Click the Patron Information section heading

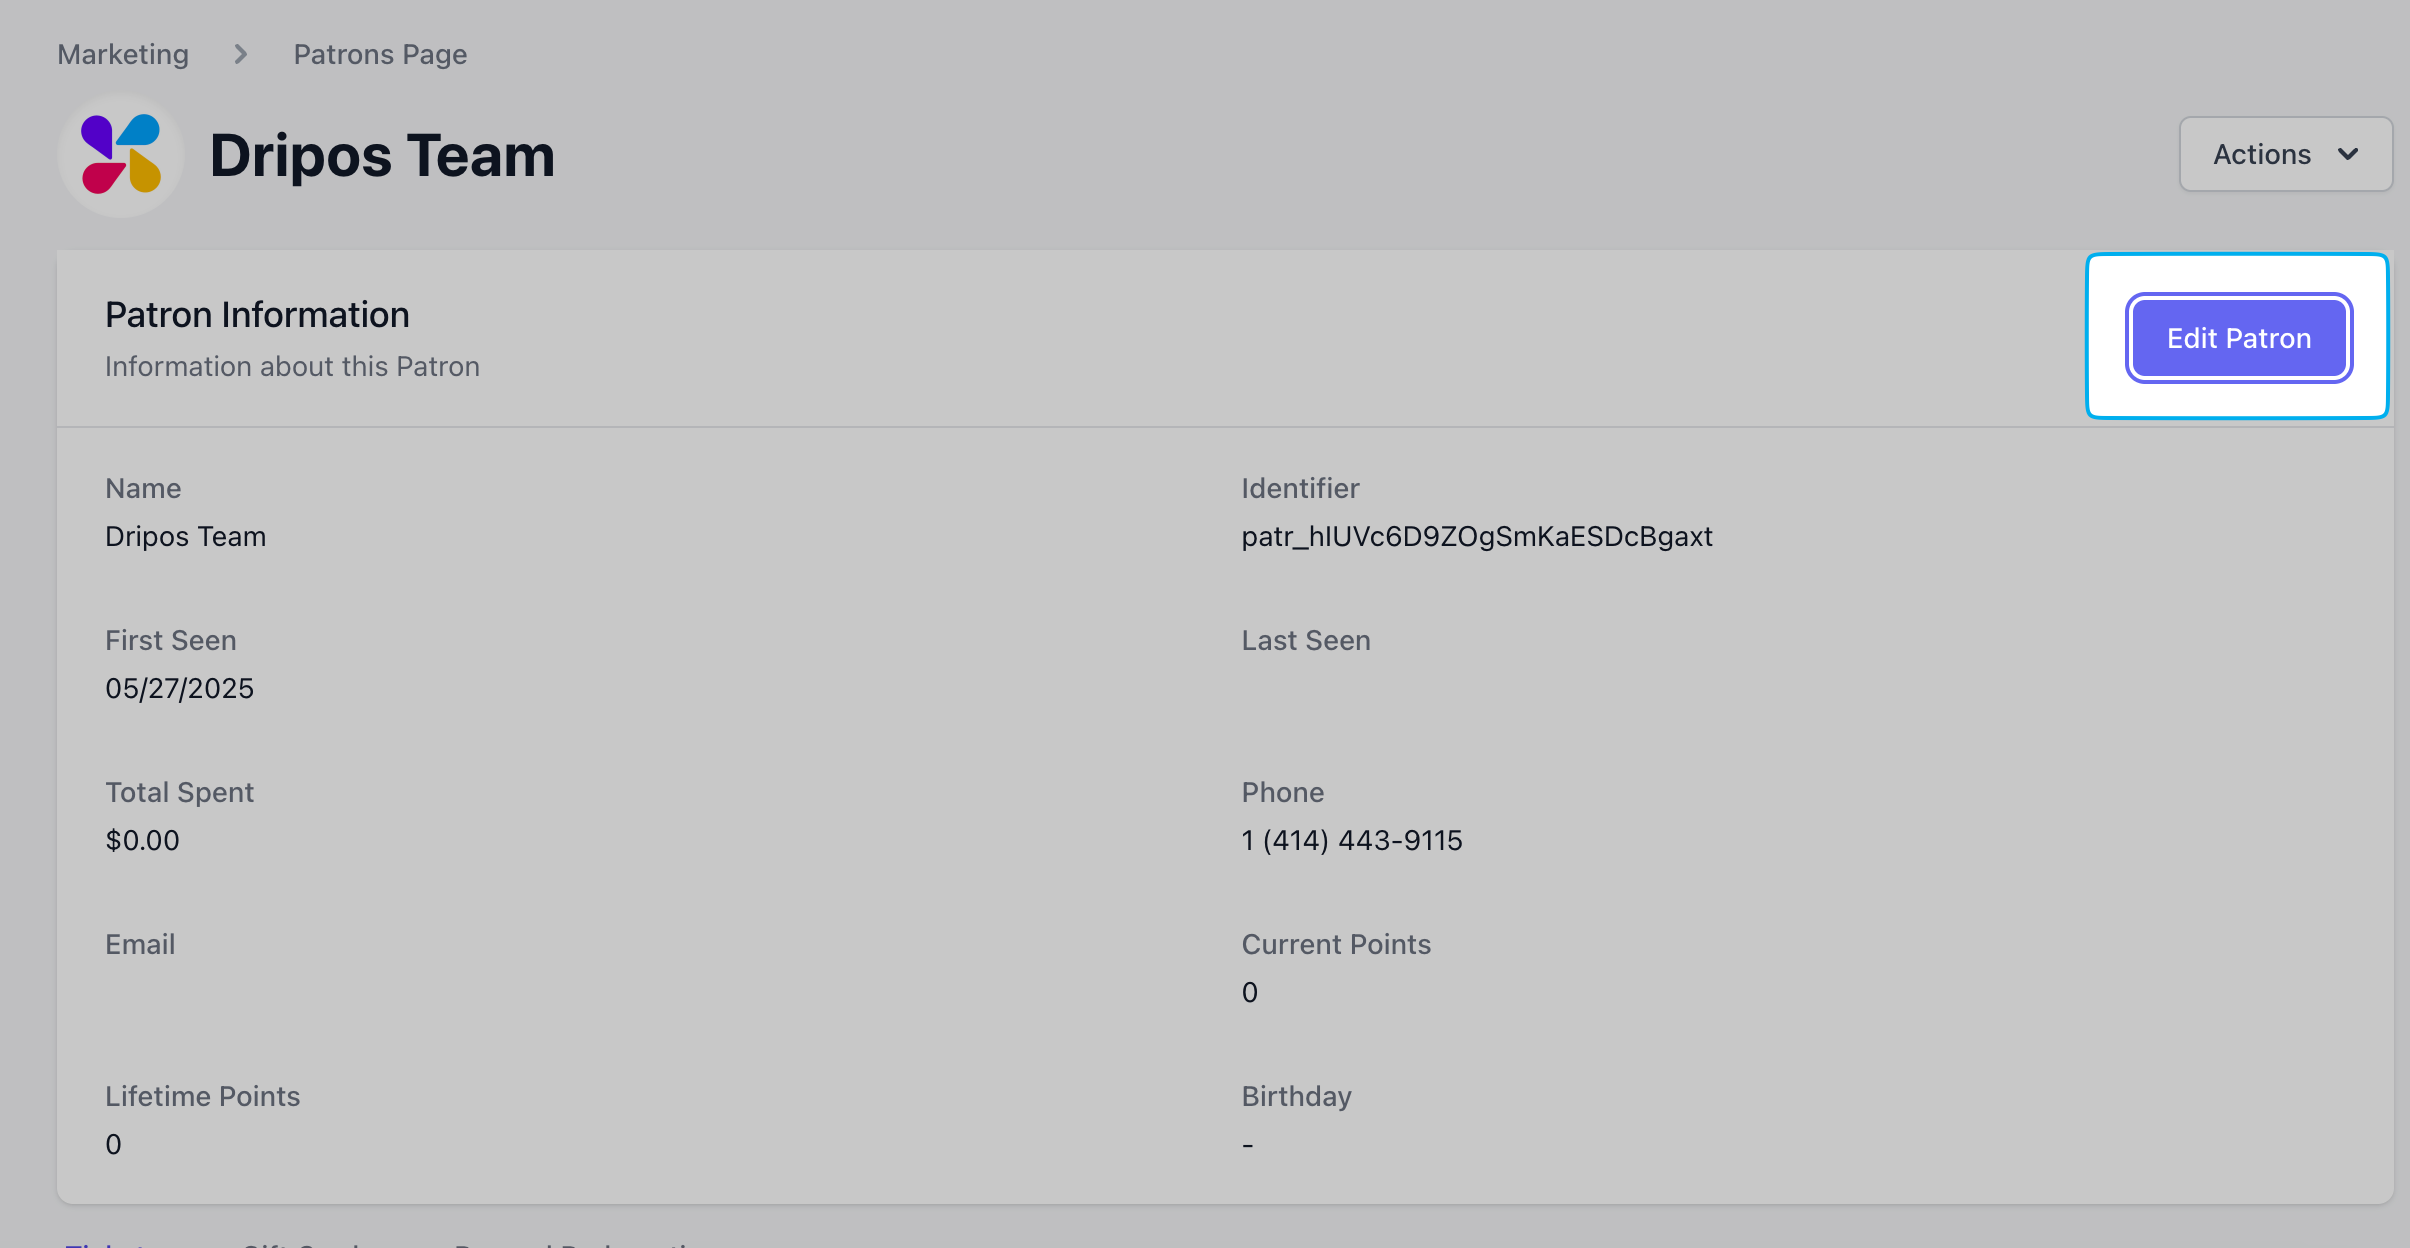257,314
